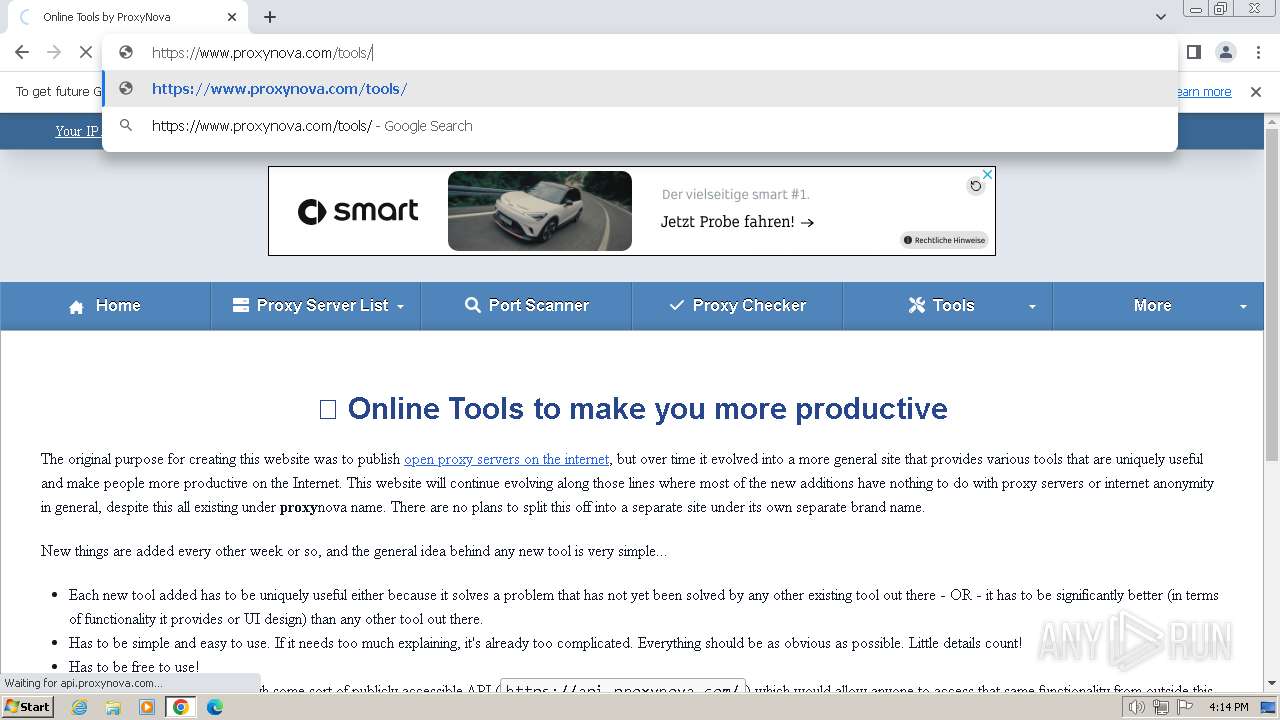Open the Chrome three-dot menu
This screenshot has width=1280, height=720.
click(x=1257, y=52)
